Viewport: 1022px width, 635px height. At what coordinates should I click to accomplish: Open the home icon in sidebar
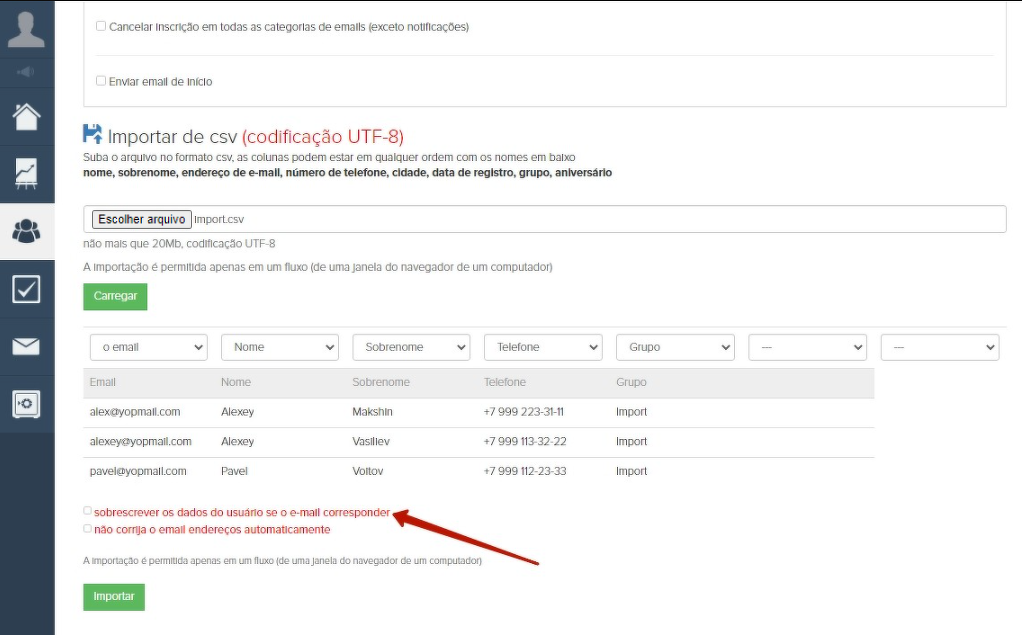tap(26, 116)
